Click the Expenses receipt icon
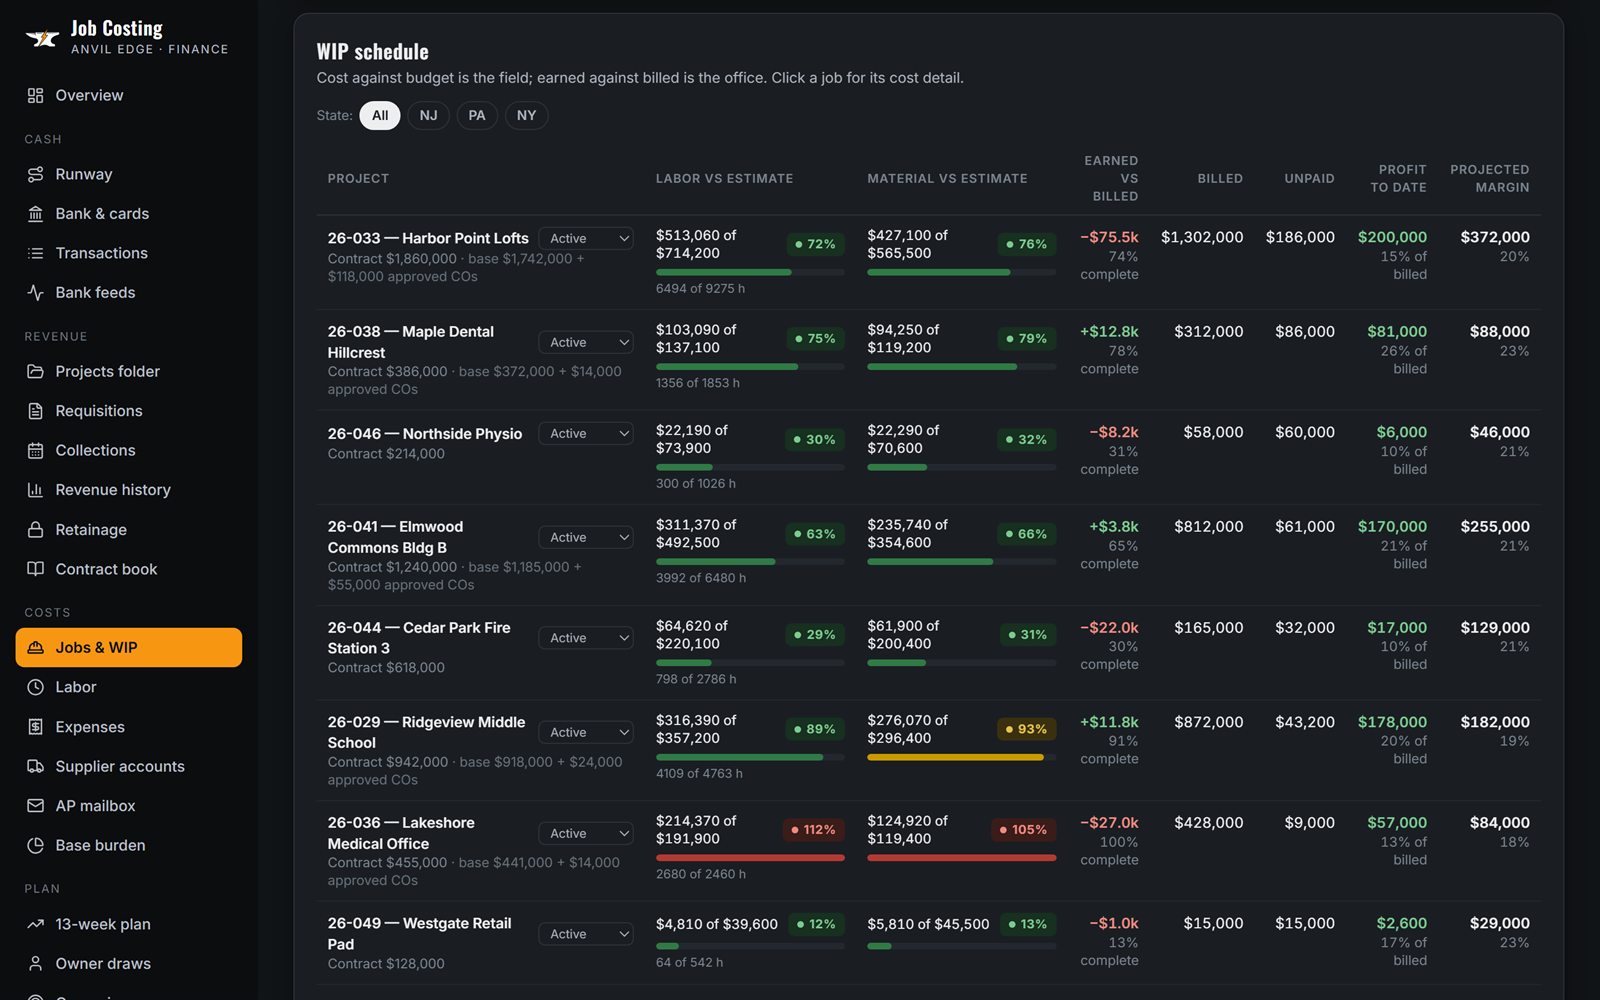 click(x=35, y=727)
